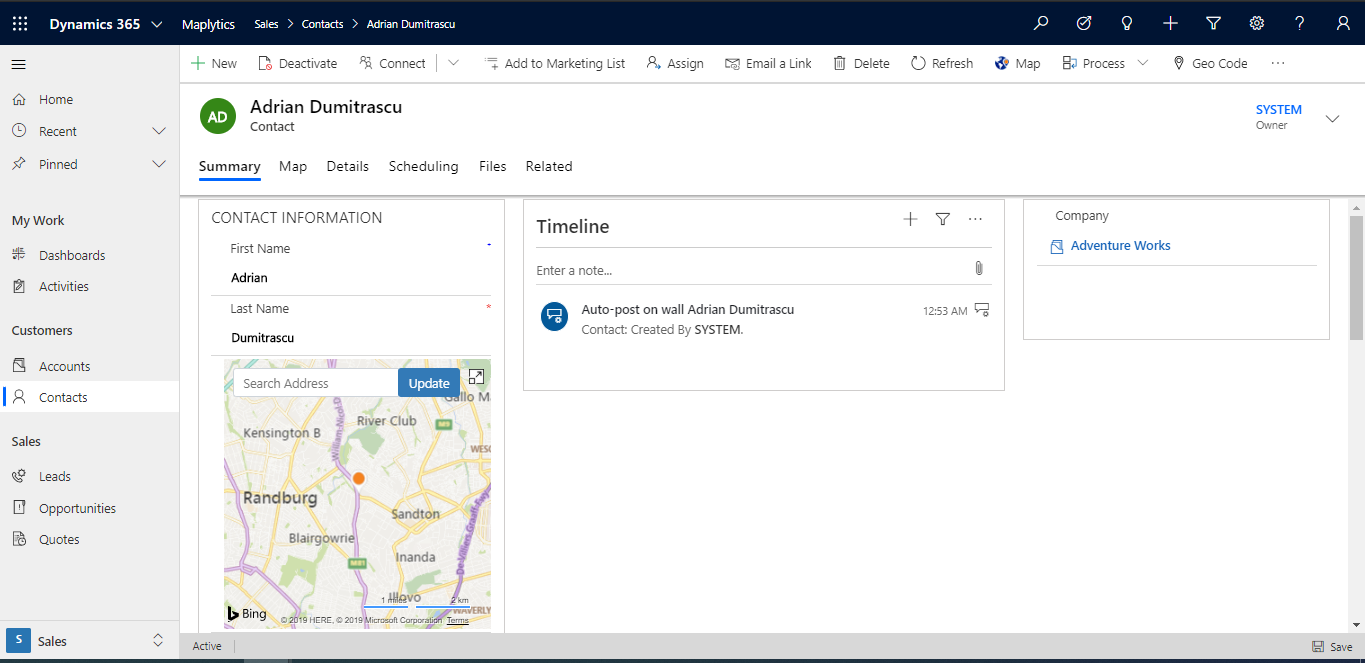The height and width of the screenshot is (663, 1365).
Task: Click the First Name field value Adrian
Action: coord(249,278)
